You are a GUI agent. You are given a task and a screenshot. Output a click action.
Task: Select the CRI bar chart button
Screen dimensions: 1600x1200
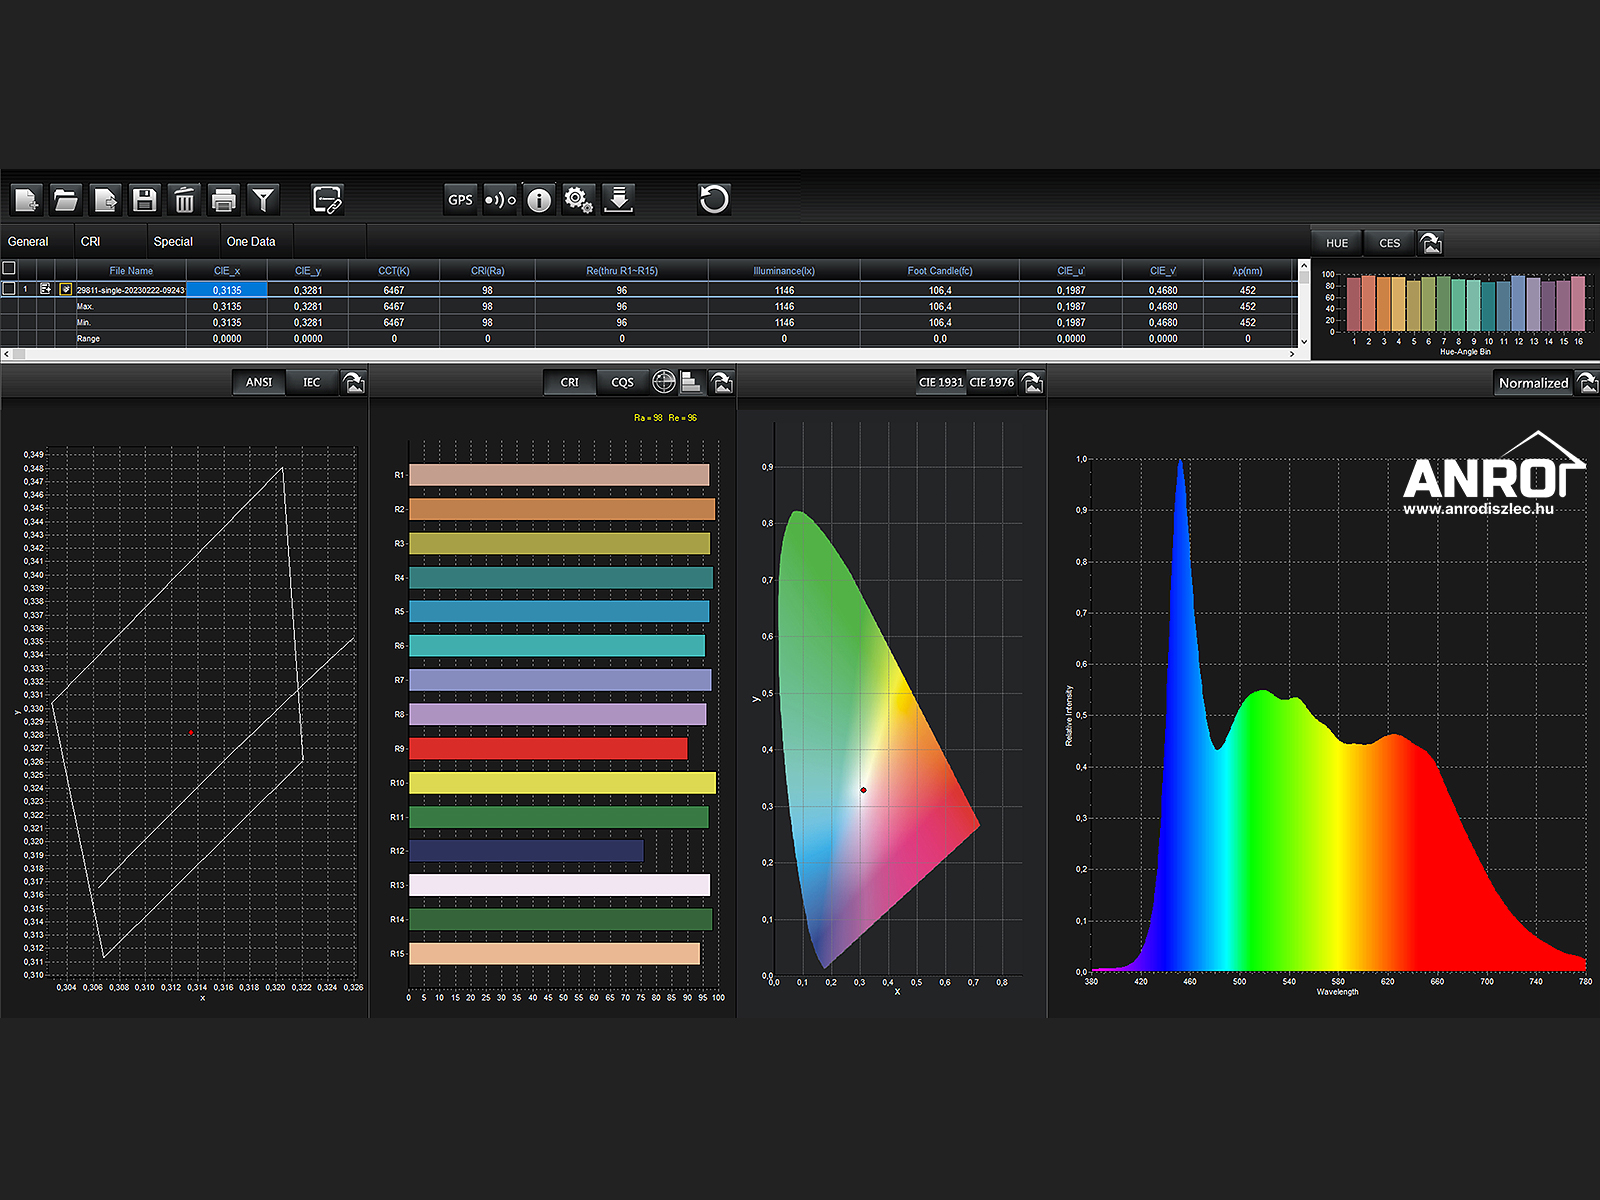[570, 382]
